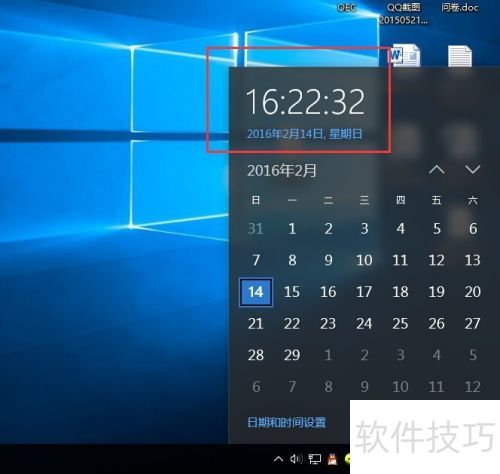Select bright February 10 in second week

pyautogui.click(x=364, y=260)
